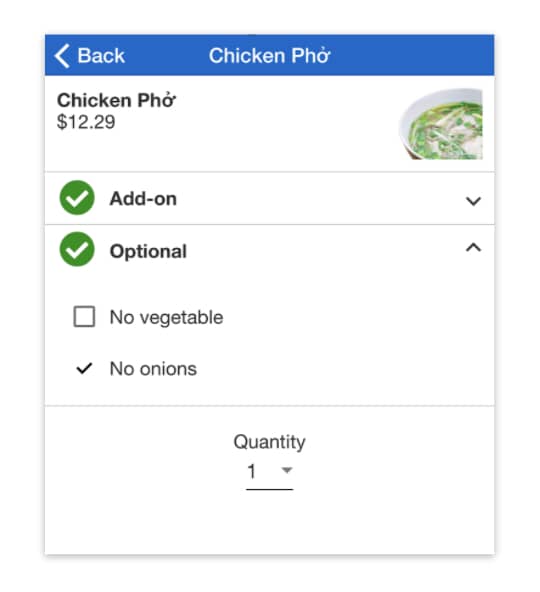Click the blue header bar's empty right side

412,55
